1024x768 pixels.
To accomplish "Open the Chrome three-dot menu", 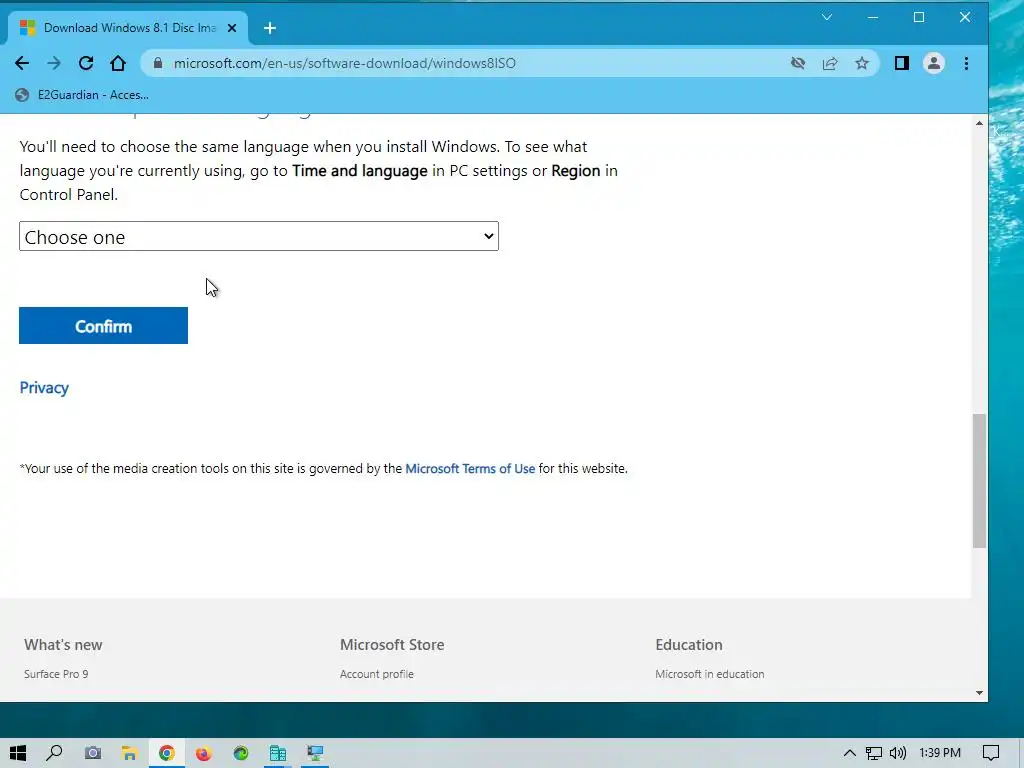I will coord(966,63).
